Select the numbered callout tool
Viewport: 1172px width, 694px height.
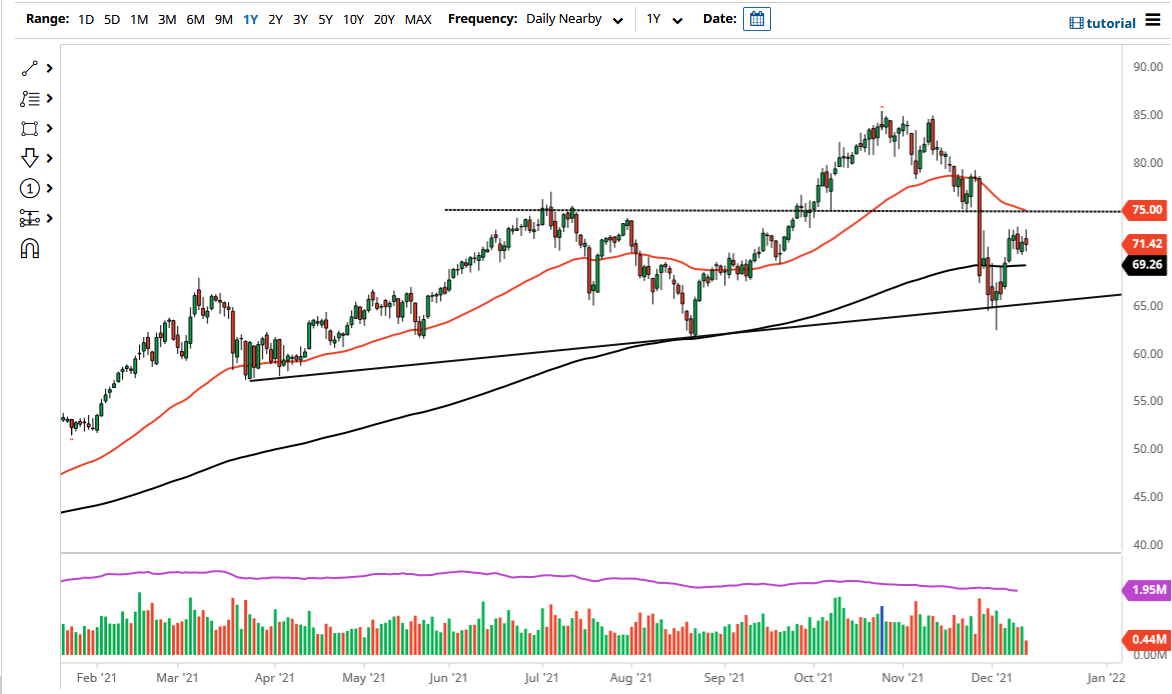click(x=28, y=188)
